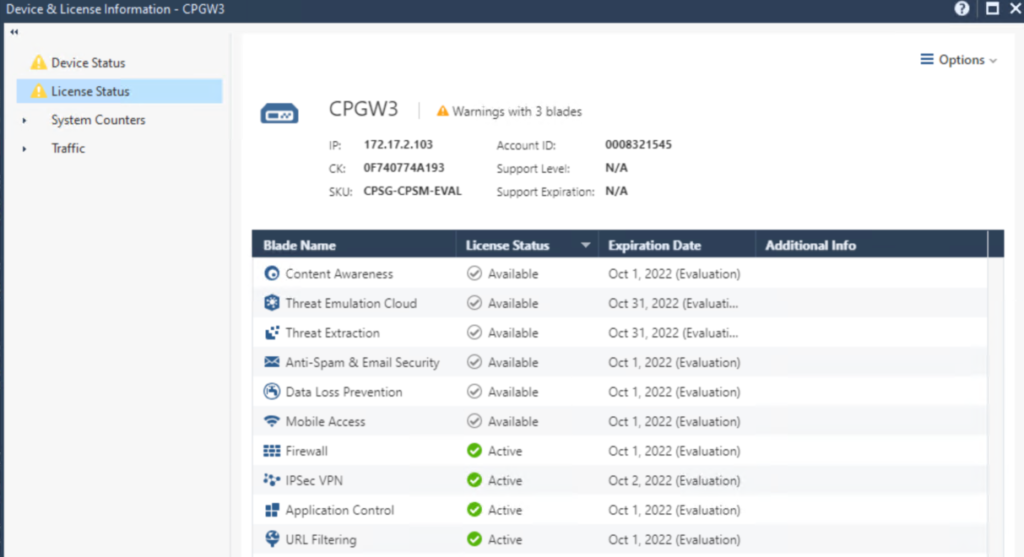Image resolution: width=1024 pixels, height=557 pixels.
Task: Click the Support Level N/A value
Action: pos(616,168)
